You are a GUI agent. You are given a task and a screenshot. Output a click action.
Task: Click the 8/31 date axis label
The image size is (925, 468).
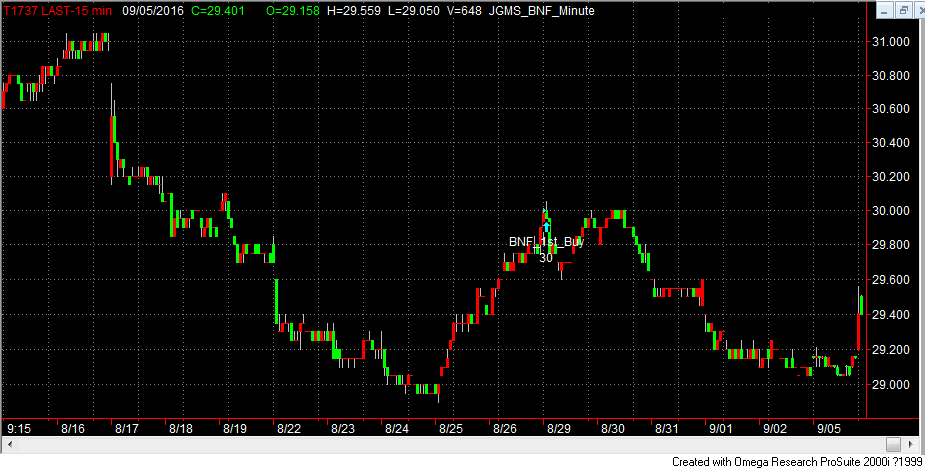click(x=667, y=428)
